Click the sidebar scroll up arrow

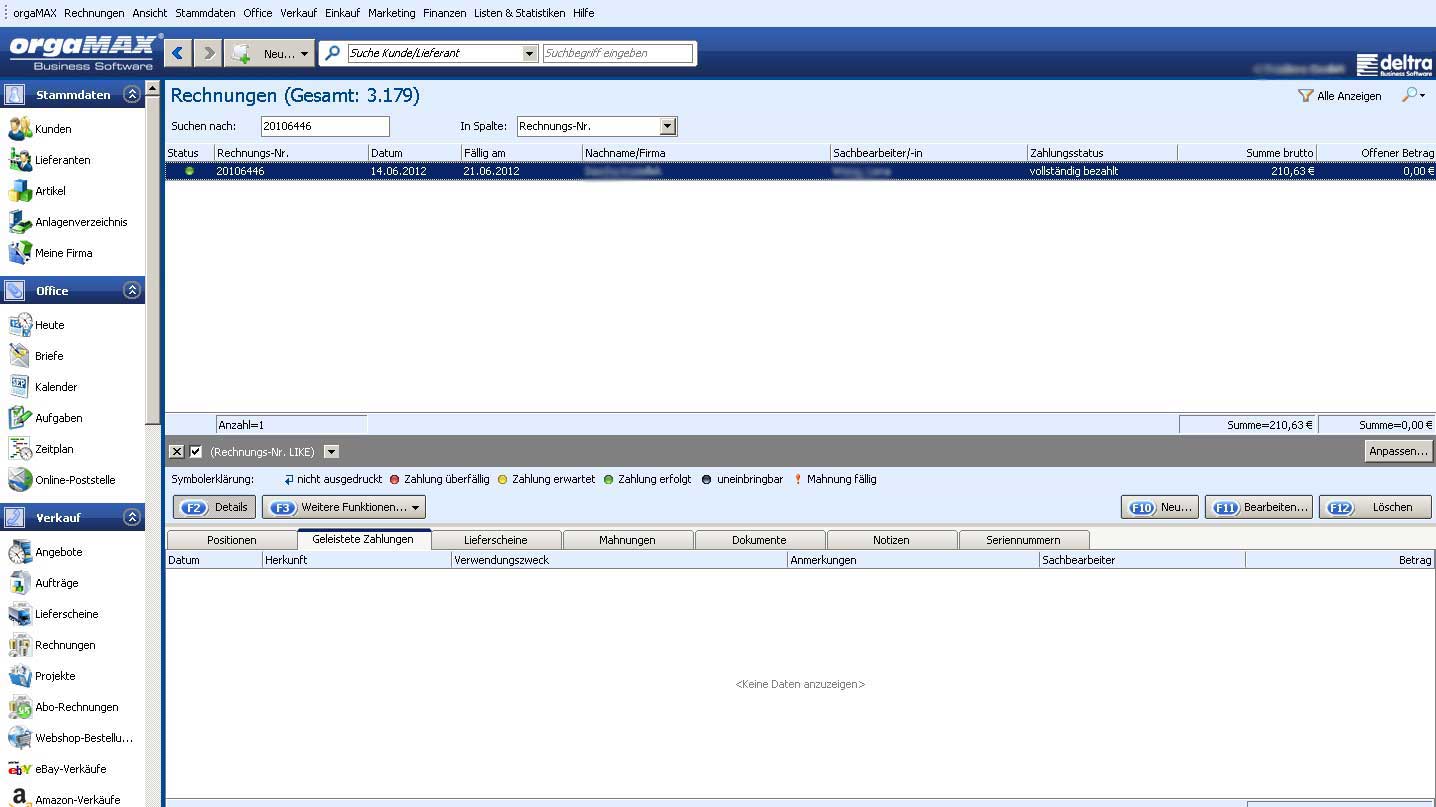pyautogui.click(x=153, y=88)
